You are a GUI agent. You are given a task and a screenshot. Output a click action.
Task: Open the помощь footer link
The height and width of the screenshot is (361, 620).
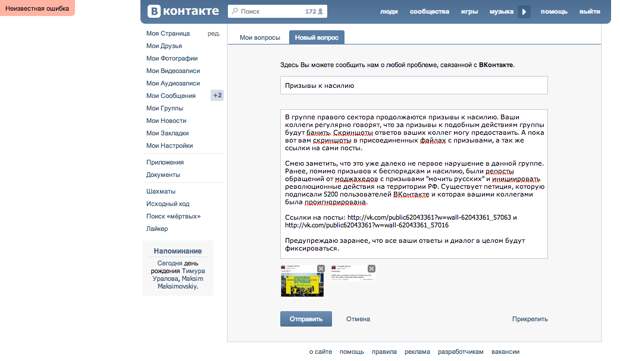[x=352, y=352]
